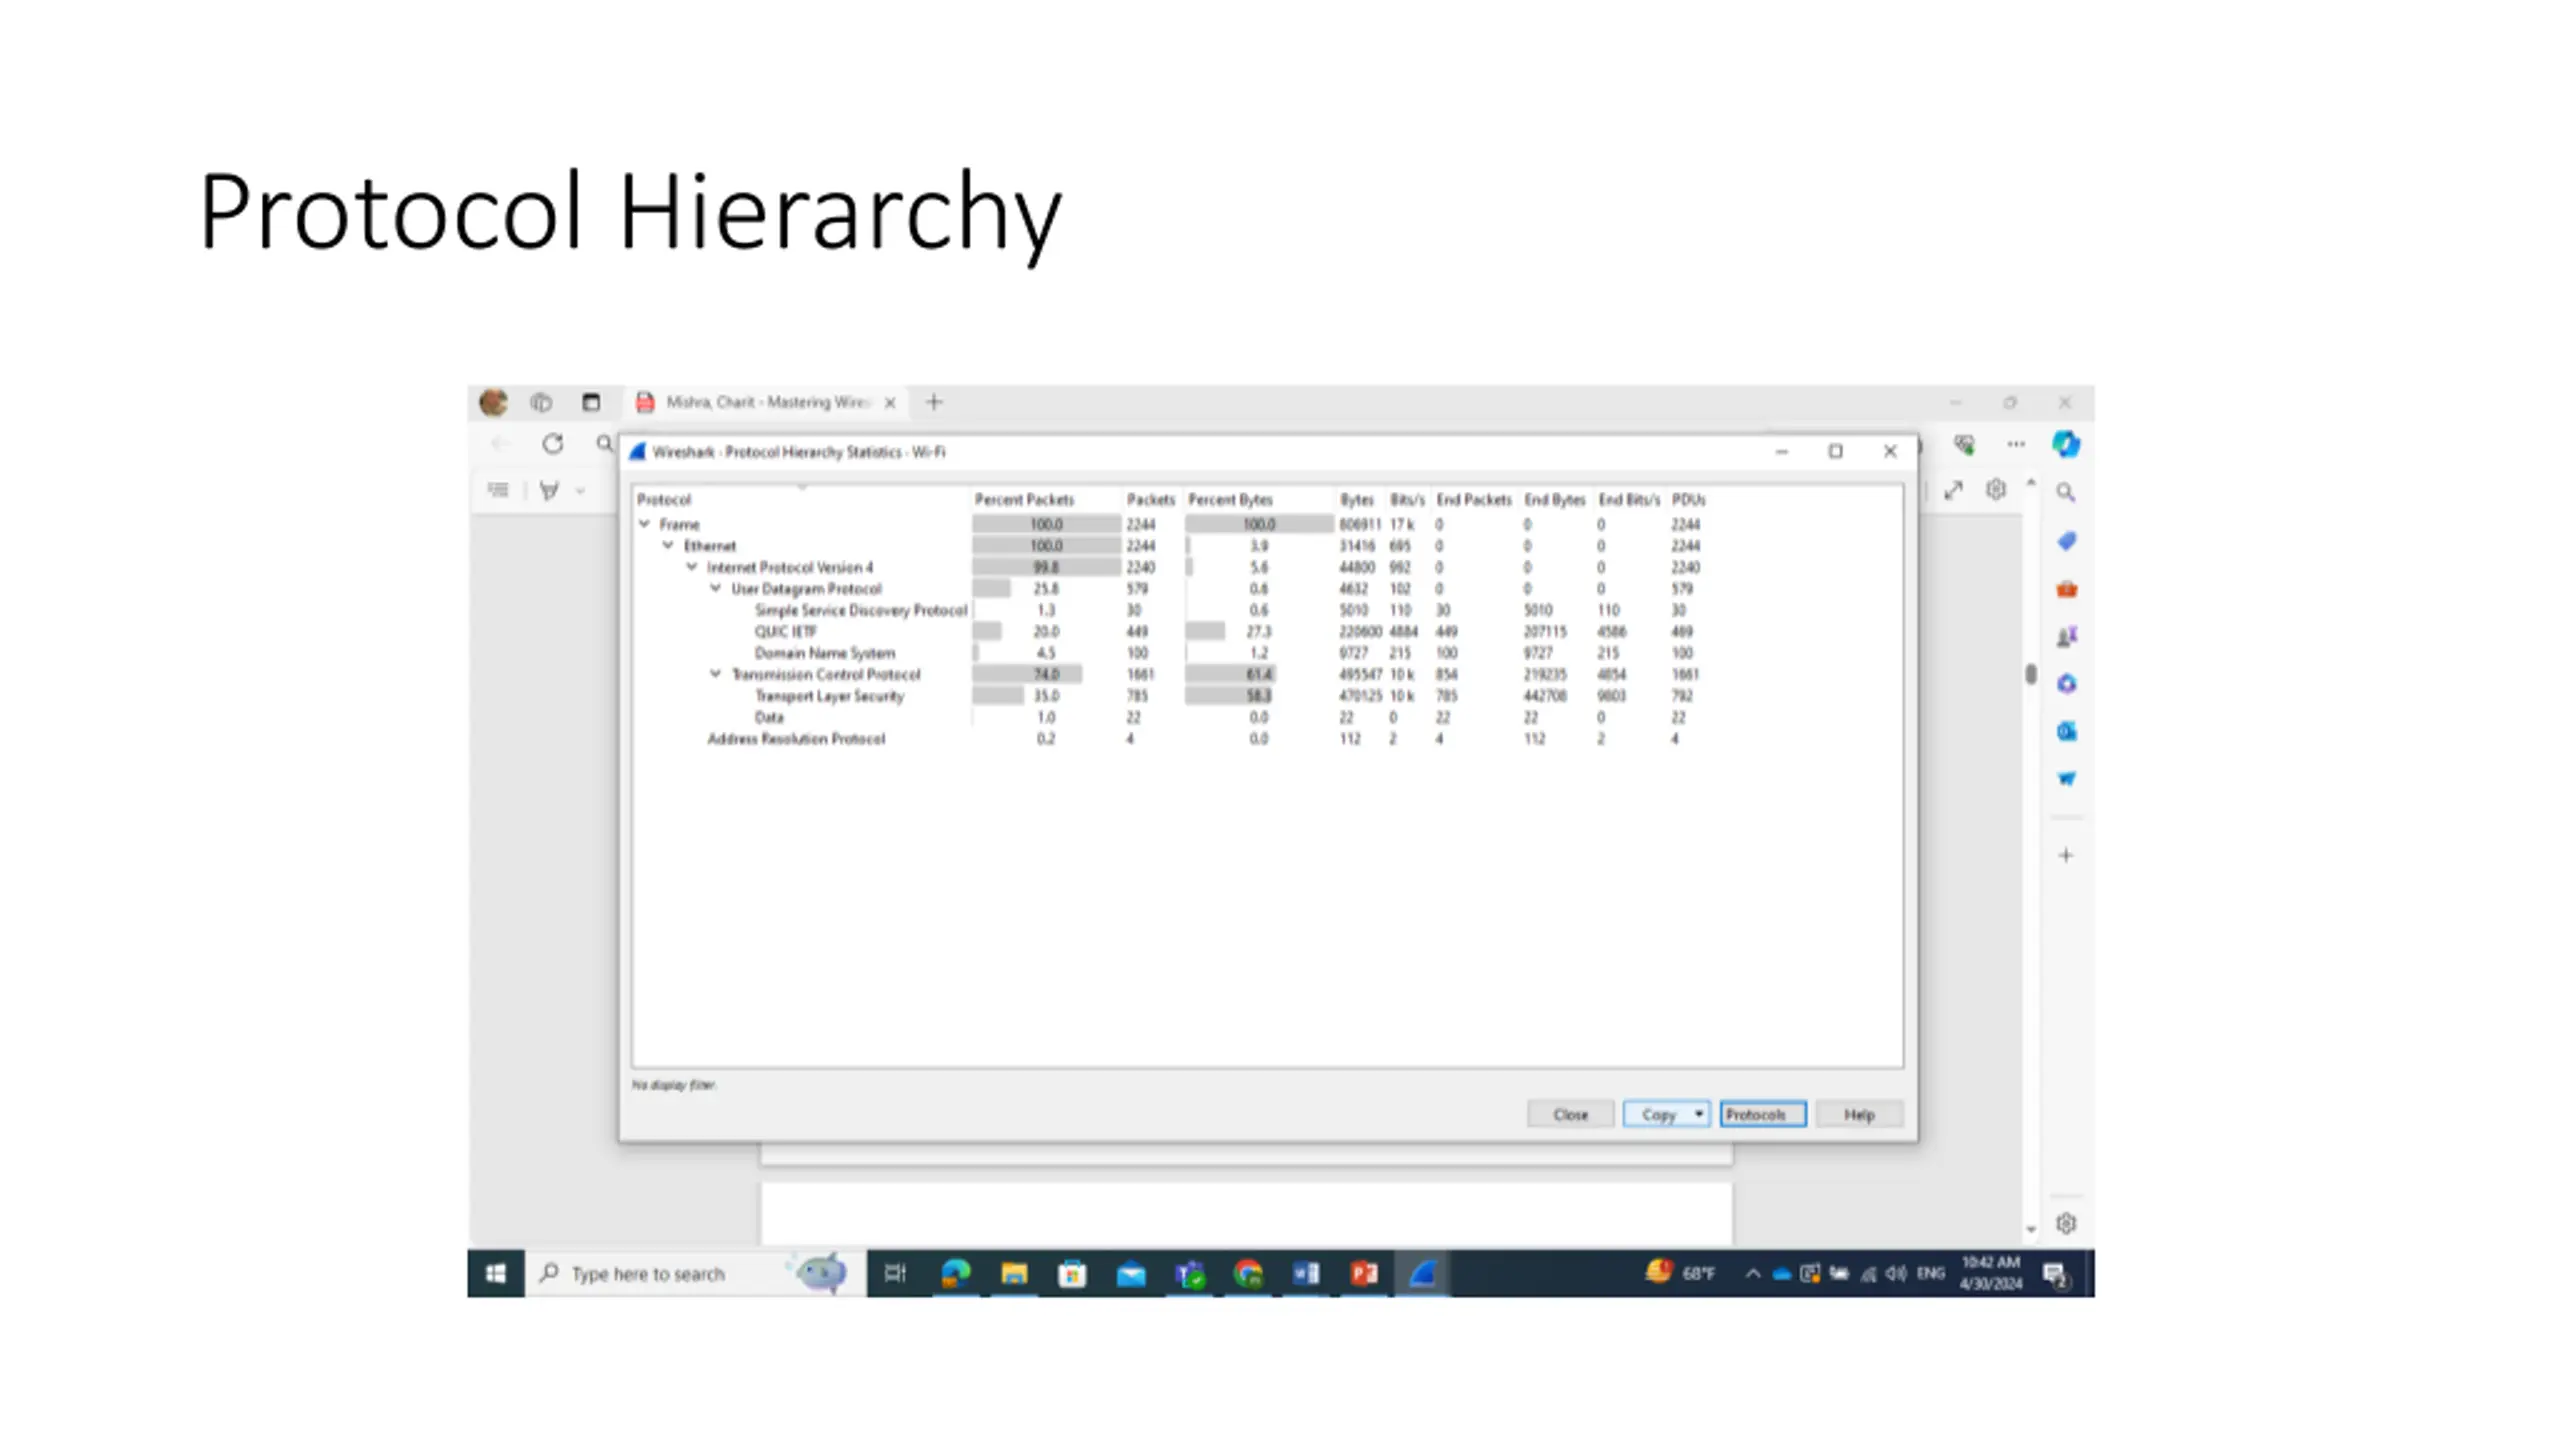Open File Explorer from the taskbar
This screenshot has height=1440, width=2560.
tap(1014, 1273)
